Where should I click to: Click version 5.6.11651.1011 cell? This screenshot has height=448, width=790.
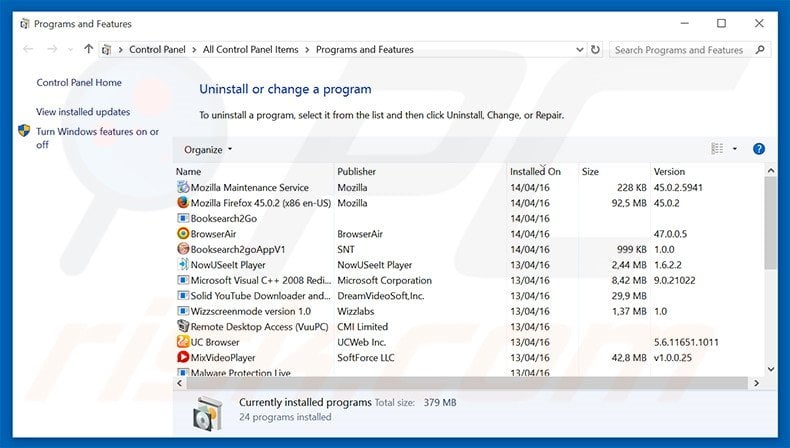[x=686, y=342]
